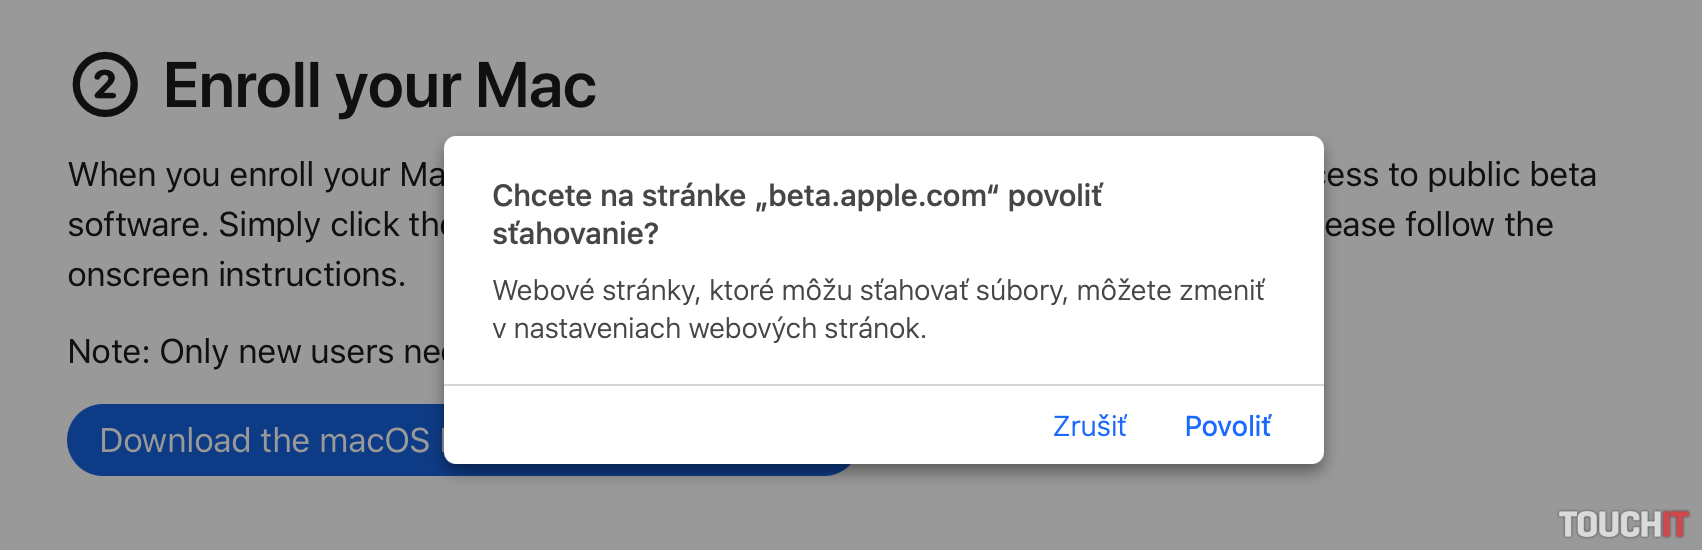The height and width of the screenshot is (550, 1702).
Task: Select the Enroll your Mac heading
Action: click(379, 86)
